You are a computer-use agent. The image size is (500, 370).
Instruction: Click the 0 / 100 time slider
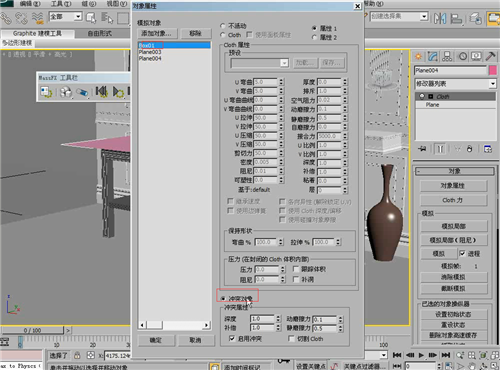(32, 330)
